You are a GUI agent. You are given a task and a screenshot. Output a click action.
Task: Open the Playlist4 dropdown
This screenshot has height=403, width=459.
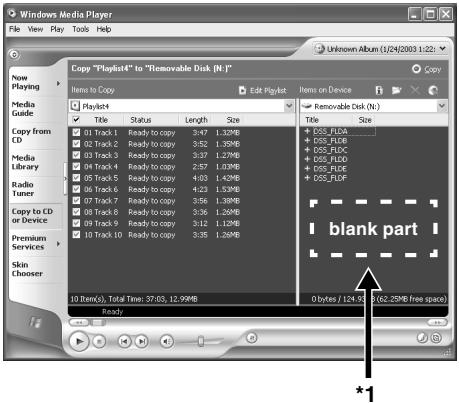pyautogui.click(x=289, y=106)
